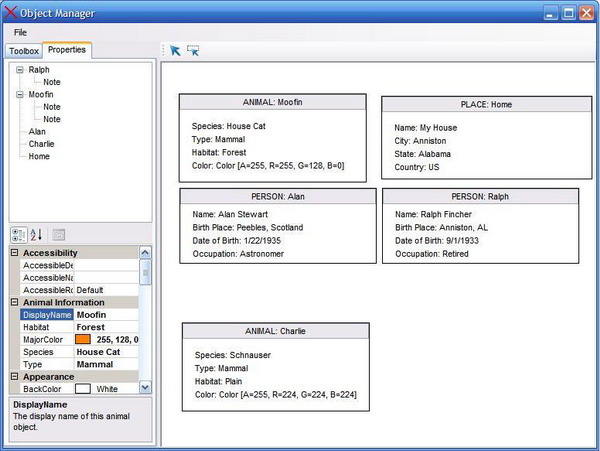Click the property grid scrollbar thumb

point(145,272)
